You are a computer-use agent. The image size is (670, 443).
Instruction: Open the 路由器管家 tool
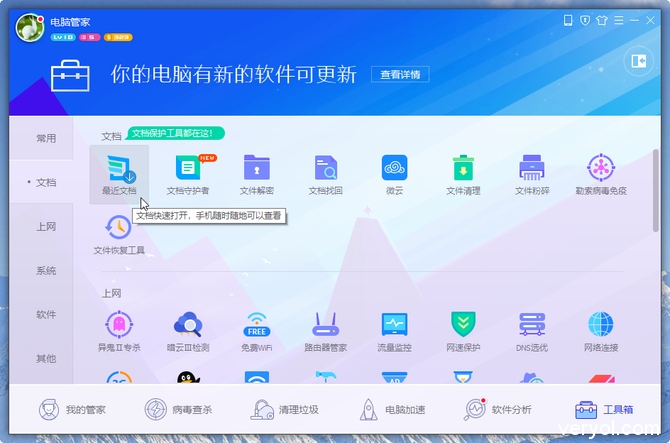[x=326, y=332]
